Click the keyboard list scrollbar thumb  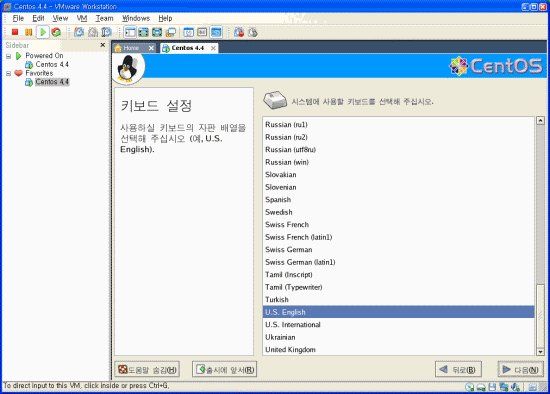click(540, 315)
